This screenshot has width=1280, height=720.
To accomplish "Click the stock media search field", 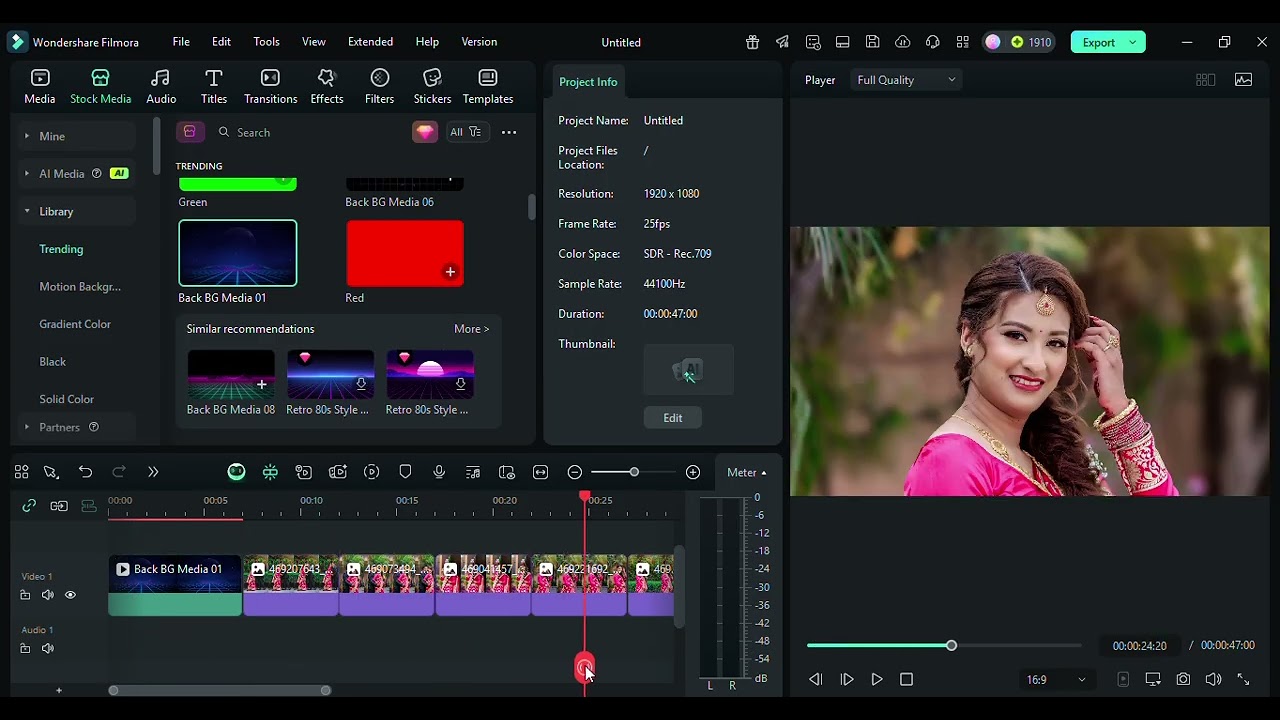I will (310, 132).
